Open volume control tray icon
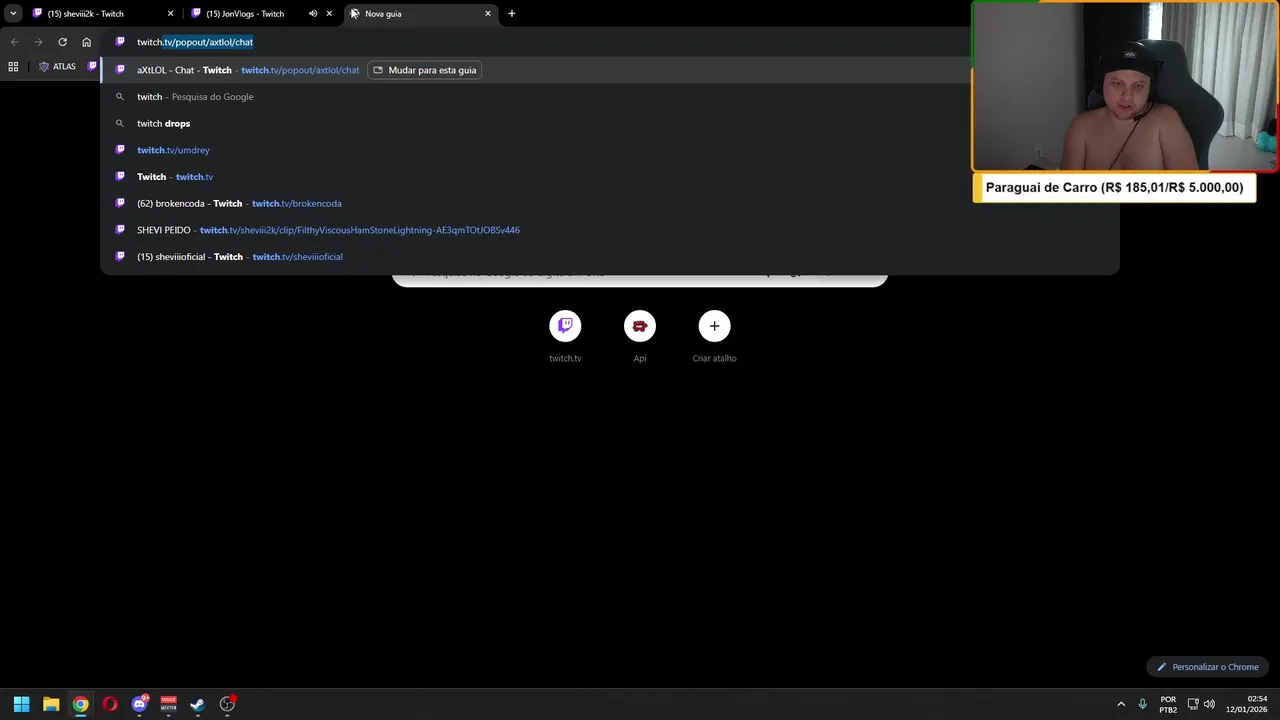1280x720 pixels. click(1209, 704)
